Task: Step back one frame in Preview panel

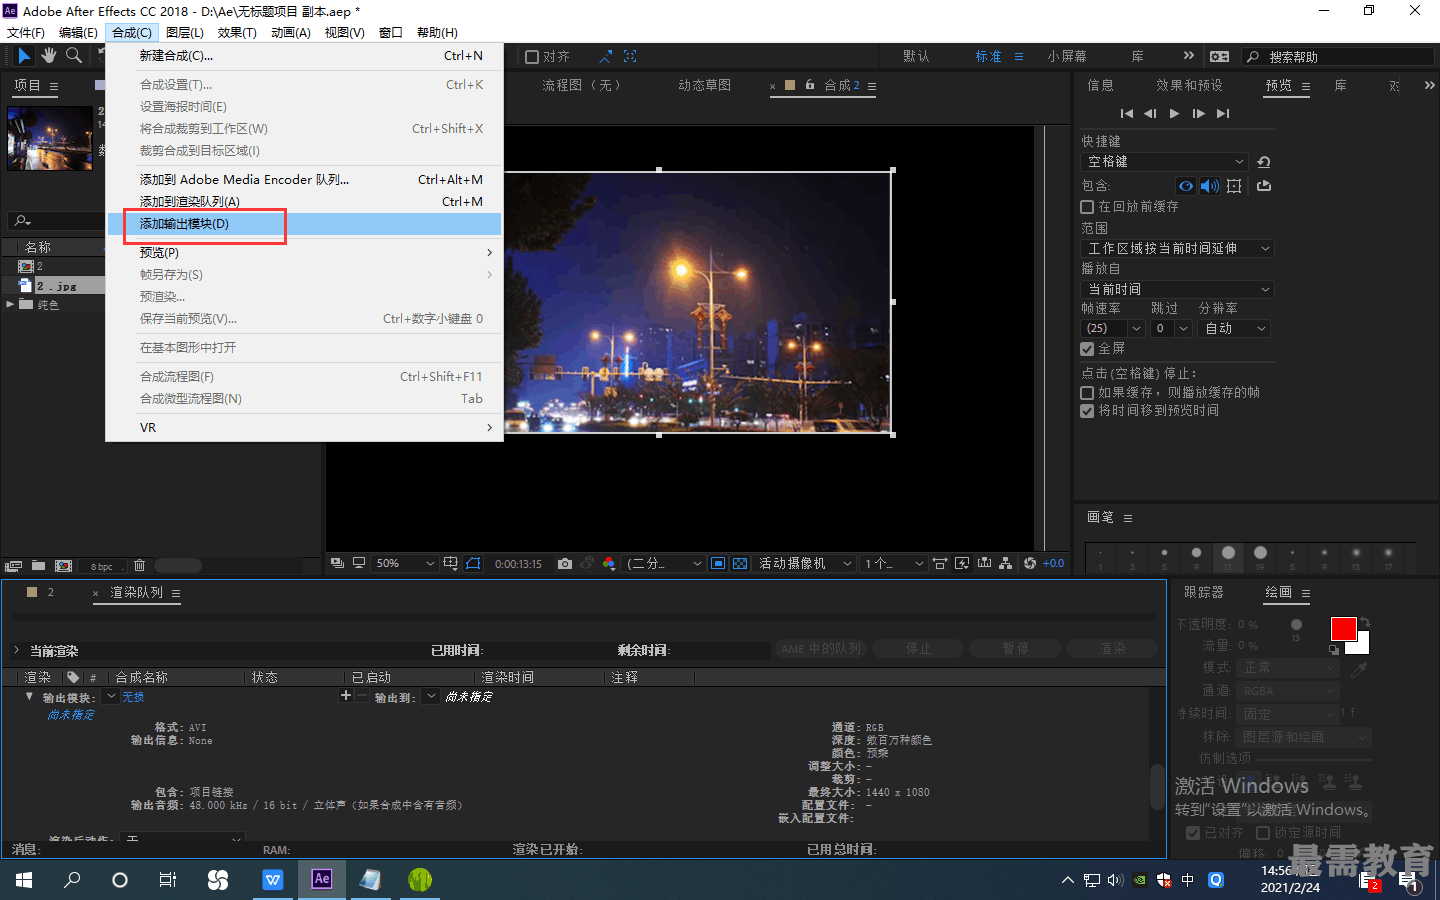Action: (1150, 114)
